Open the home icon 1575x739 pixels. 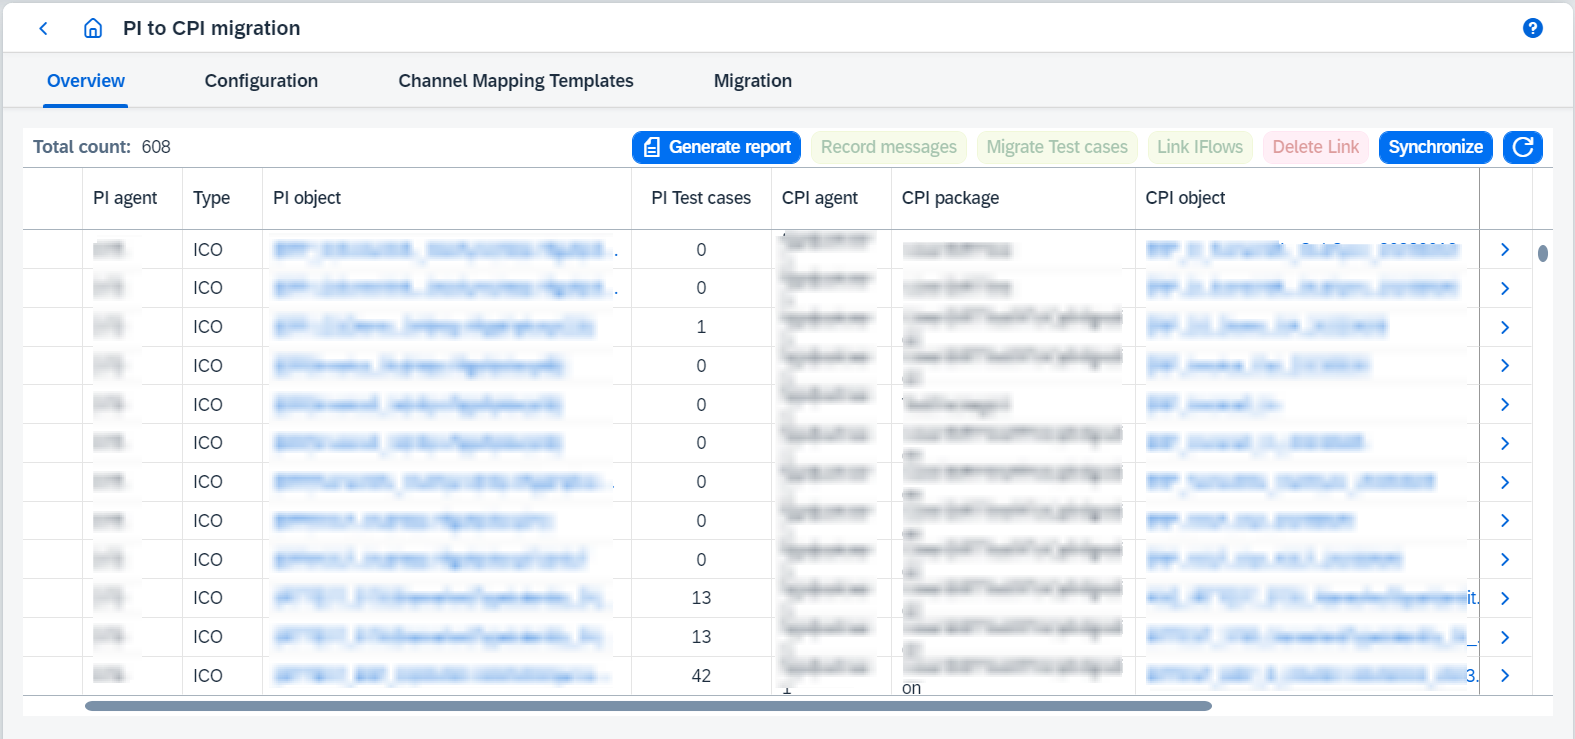93,28
